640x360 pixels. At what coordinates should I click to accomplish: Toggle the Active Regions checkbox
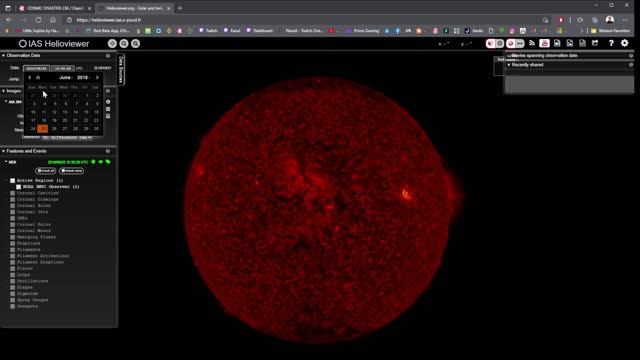pos(13,180)
